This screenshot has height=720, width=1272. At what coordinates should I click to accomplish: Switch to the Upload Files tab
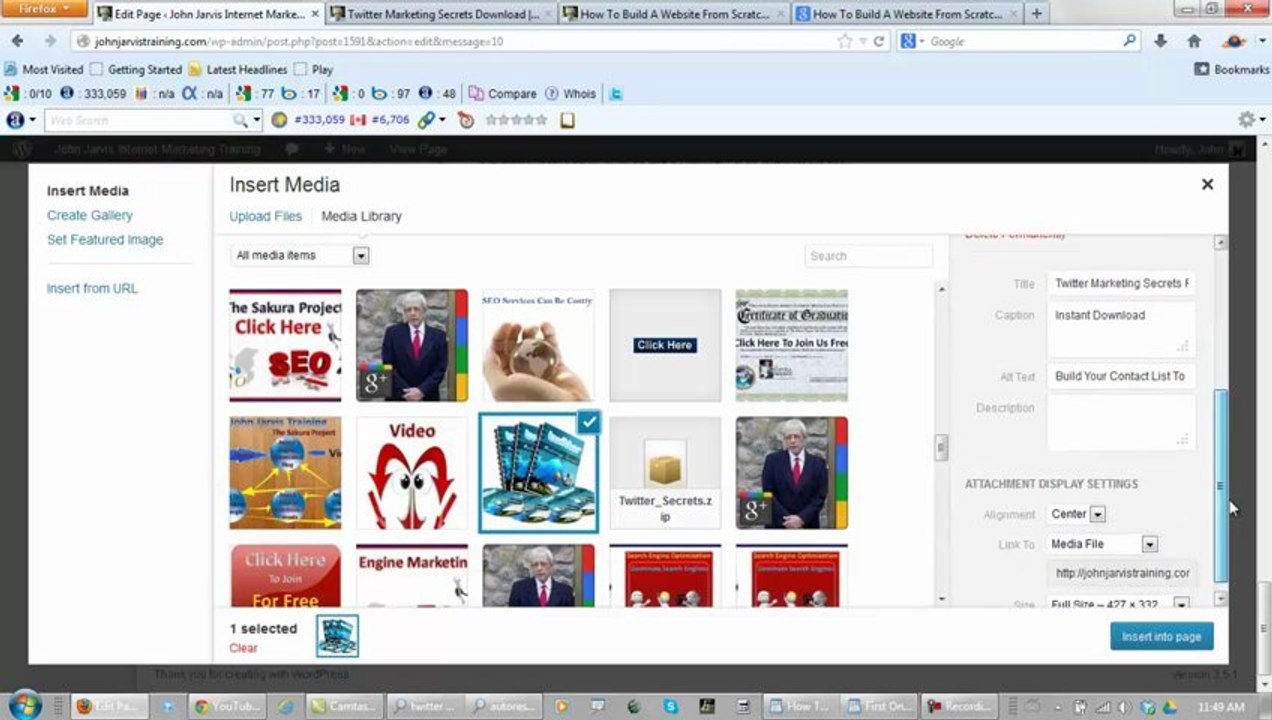tap(265, 216)
